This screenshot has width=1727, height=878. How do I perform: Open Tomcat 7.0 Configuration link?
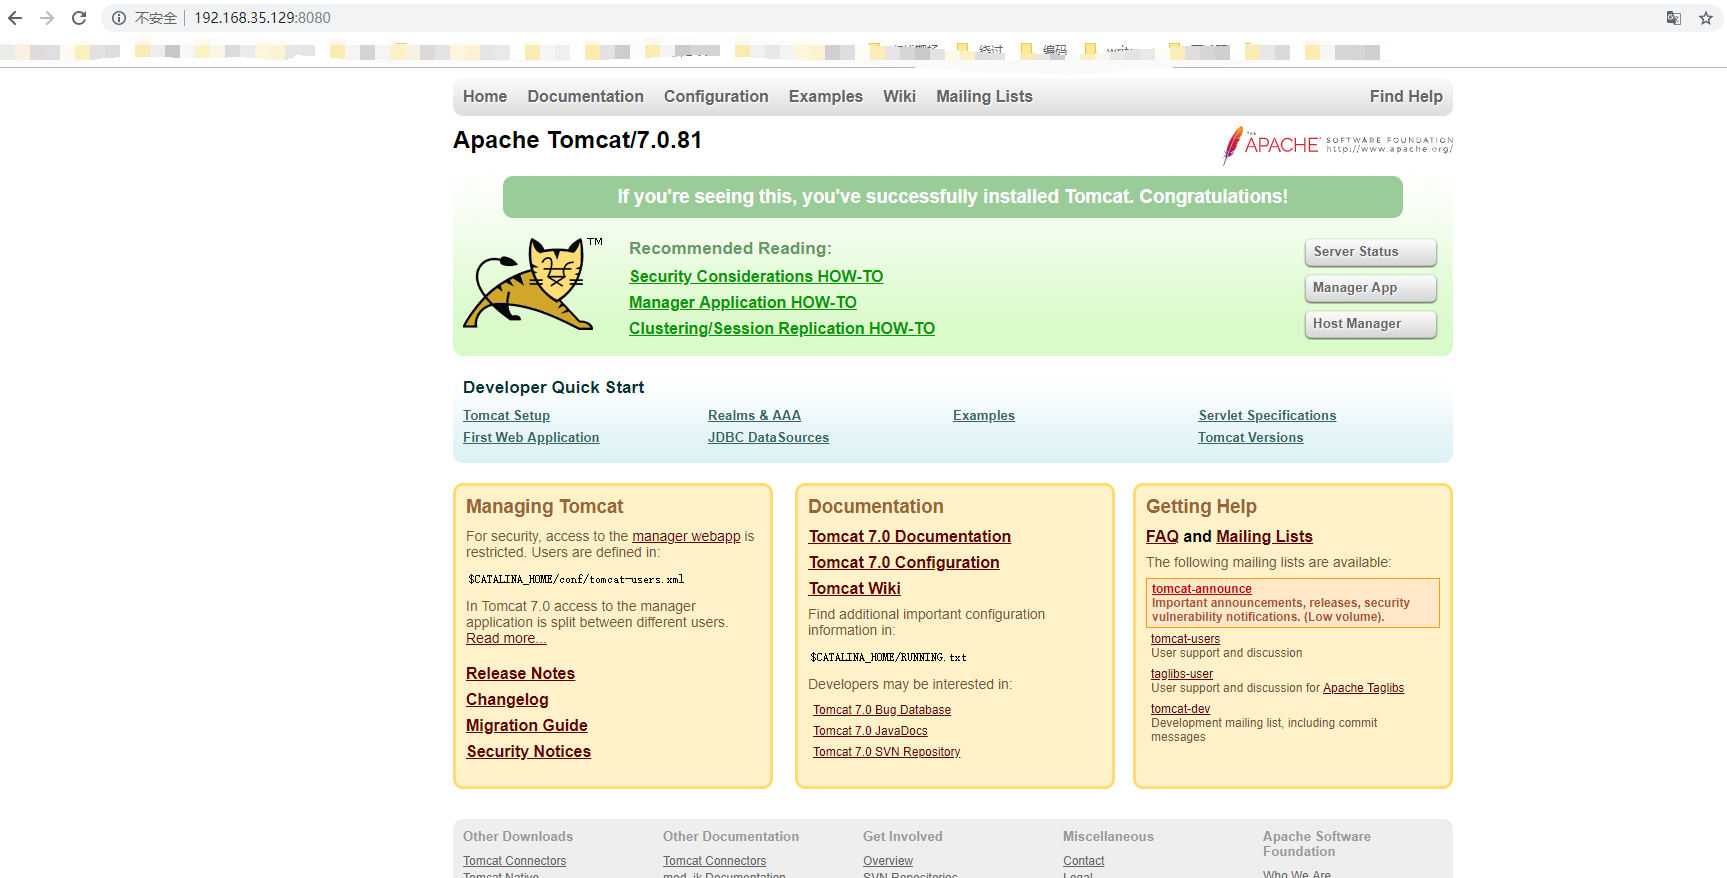pyautogui.click(x=904, y=562)
